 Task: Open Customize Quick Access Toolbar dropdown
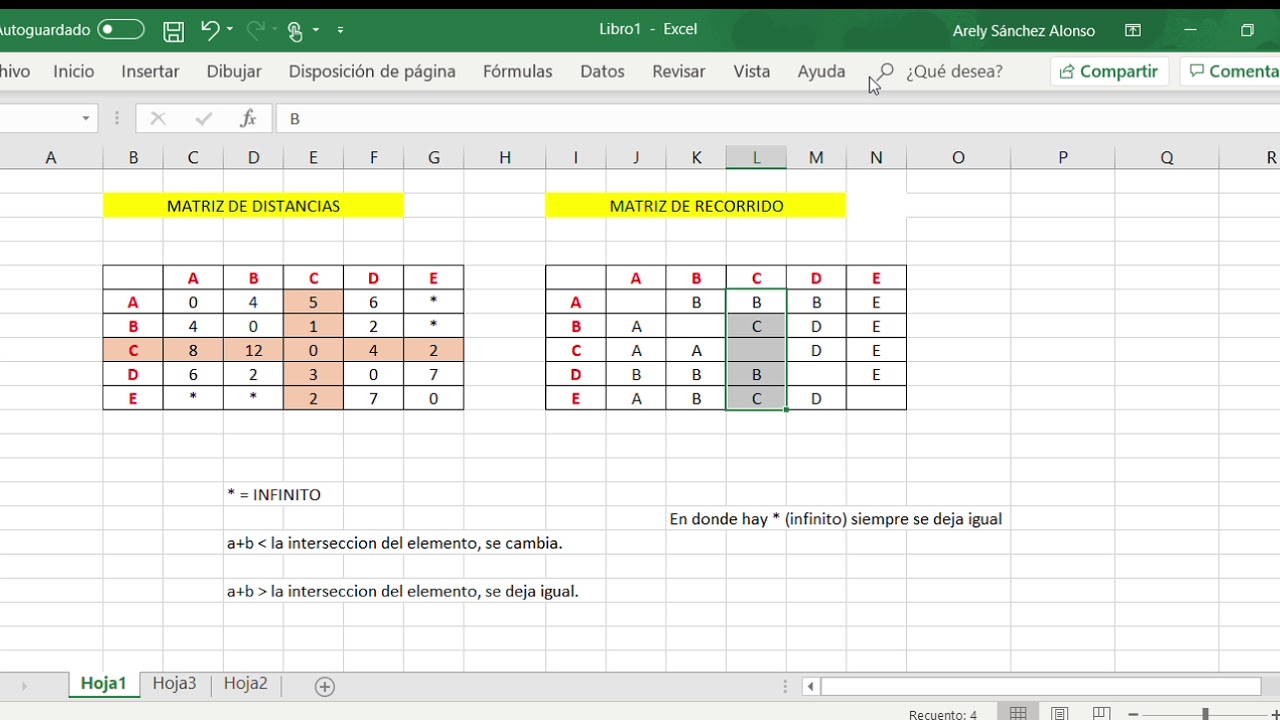340,31
